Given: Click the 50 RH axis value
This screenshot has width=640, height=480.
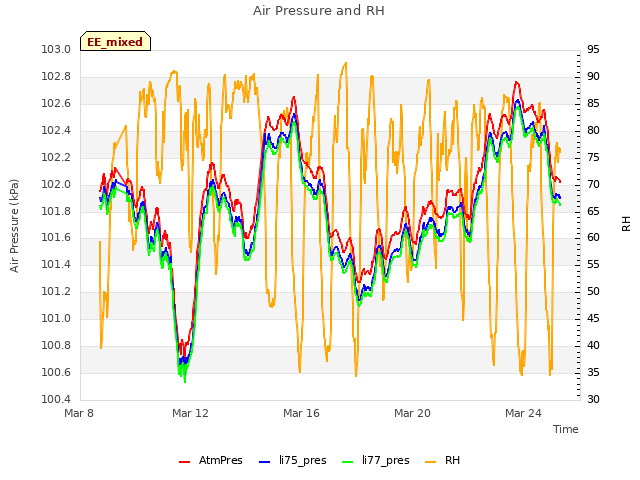Looking at the screenshot, I should (593, 291).
